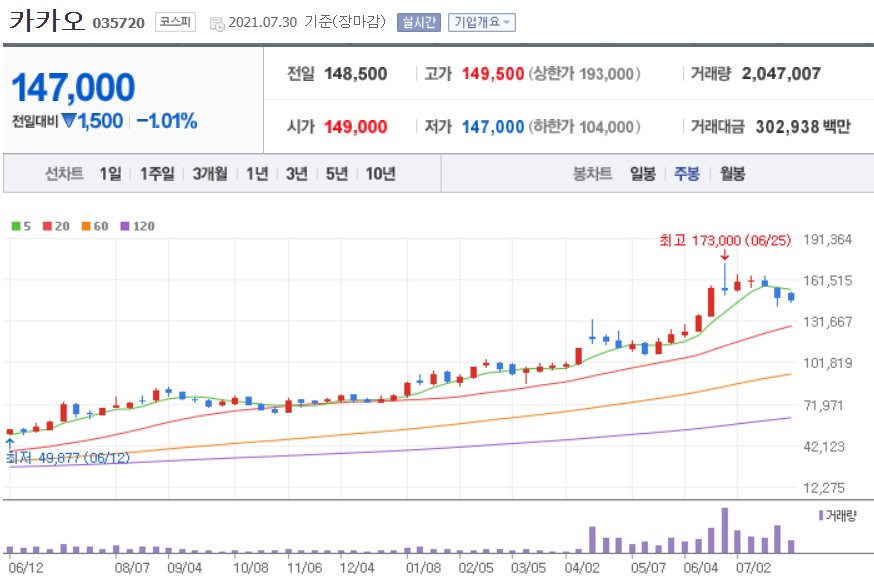Switch to the 주봉 weekly candle chart

coord(687,174)
